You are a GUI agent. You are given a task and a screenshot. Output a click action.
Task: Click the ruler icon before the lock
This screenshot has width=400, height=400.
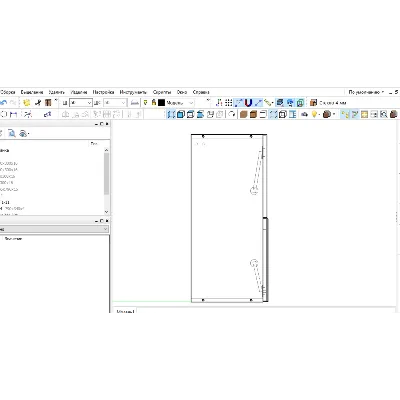[135, 103]
